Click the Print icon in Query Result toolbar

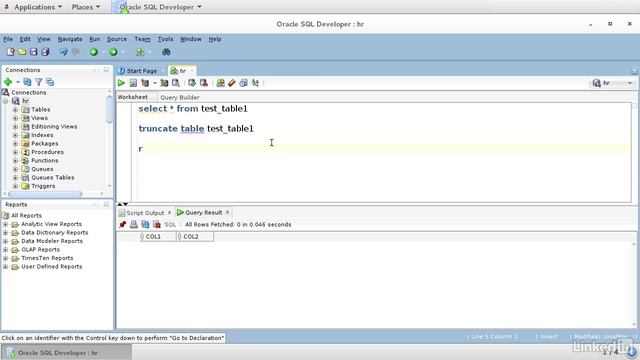point(133,224)
